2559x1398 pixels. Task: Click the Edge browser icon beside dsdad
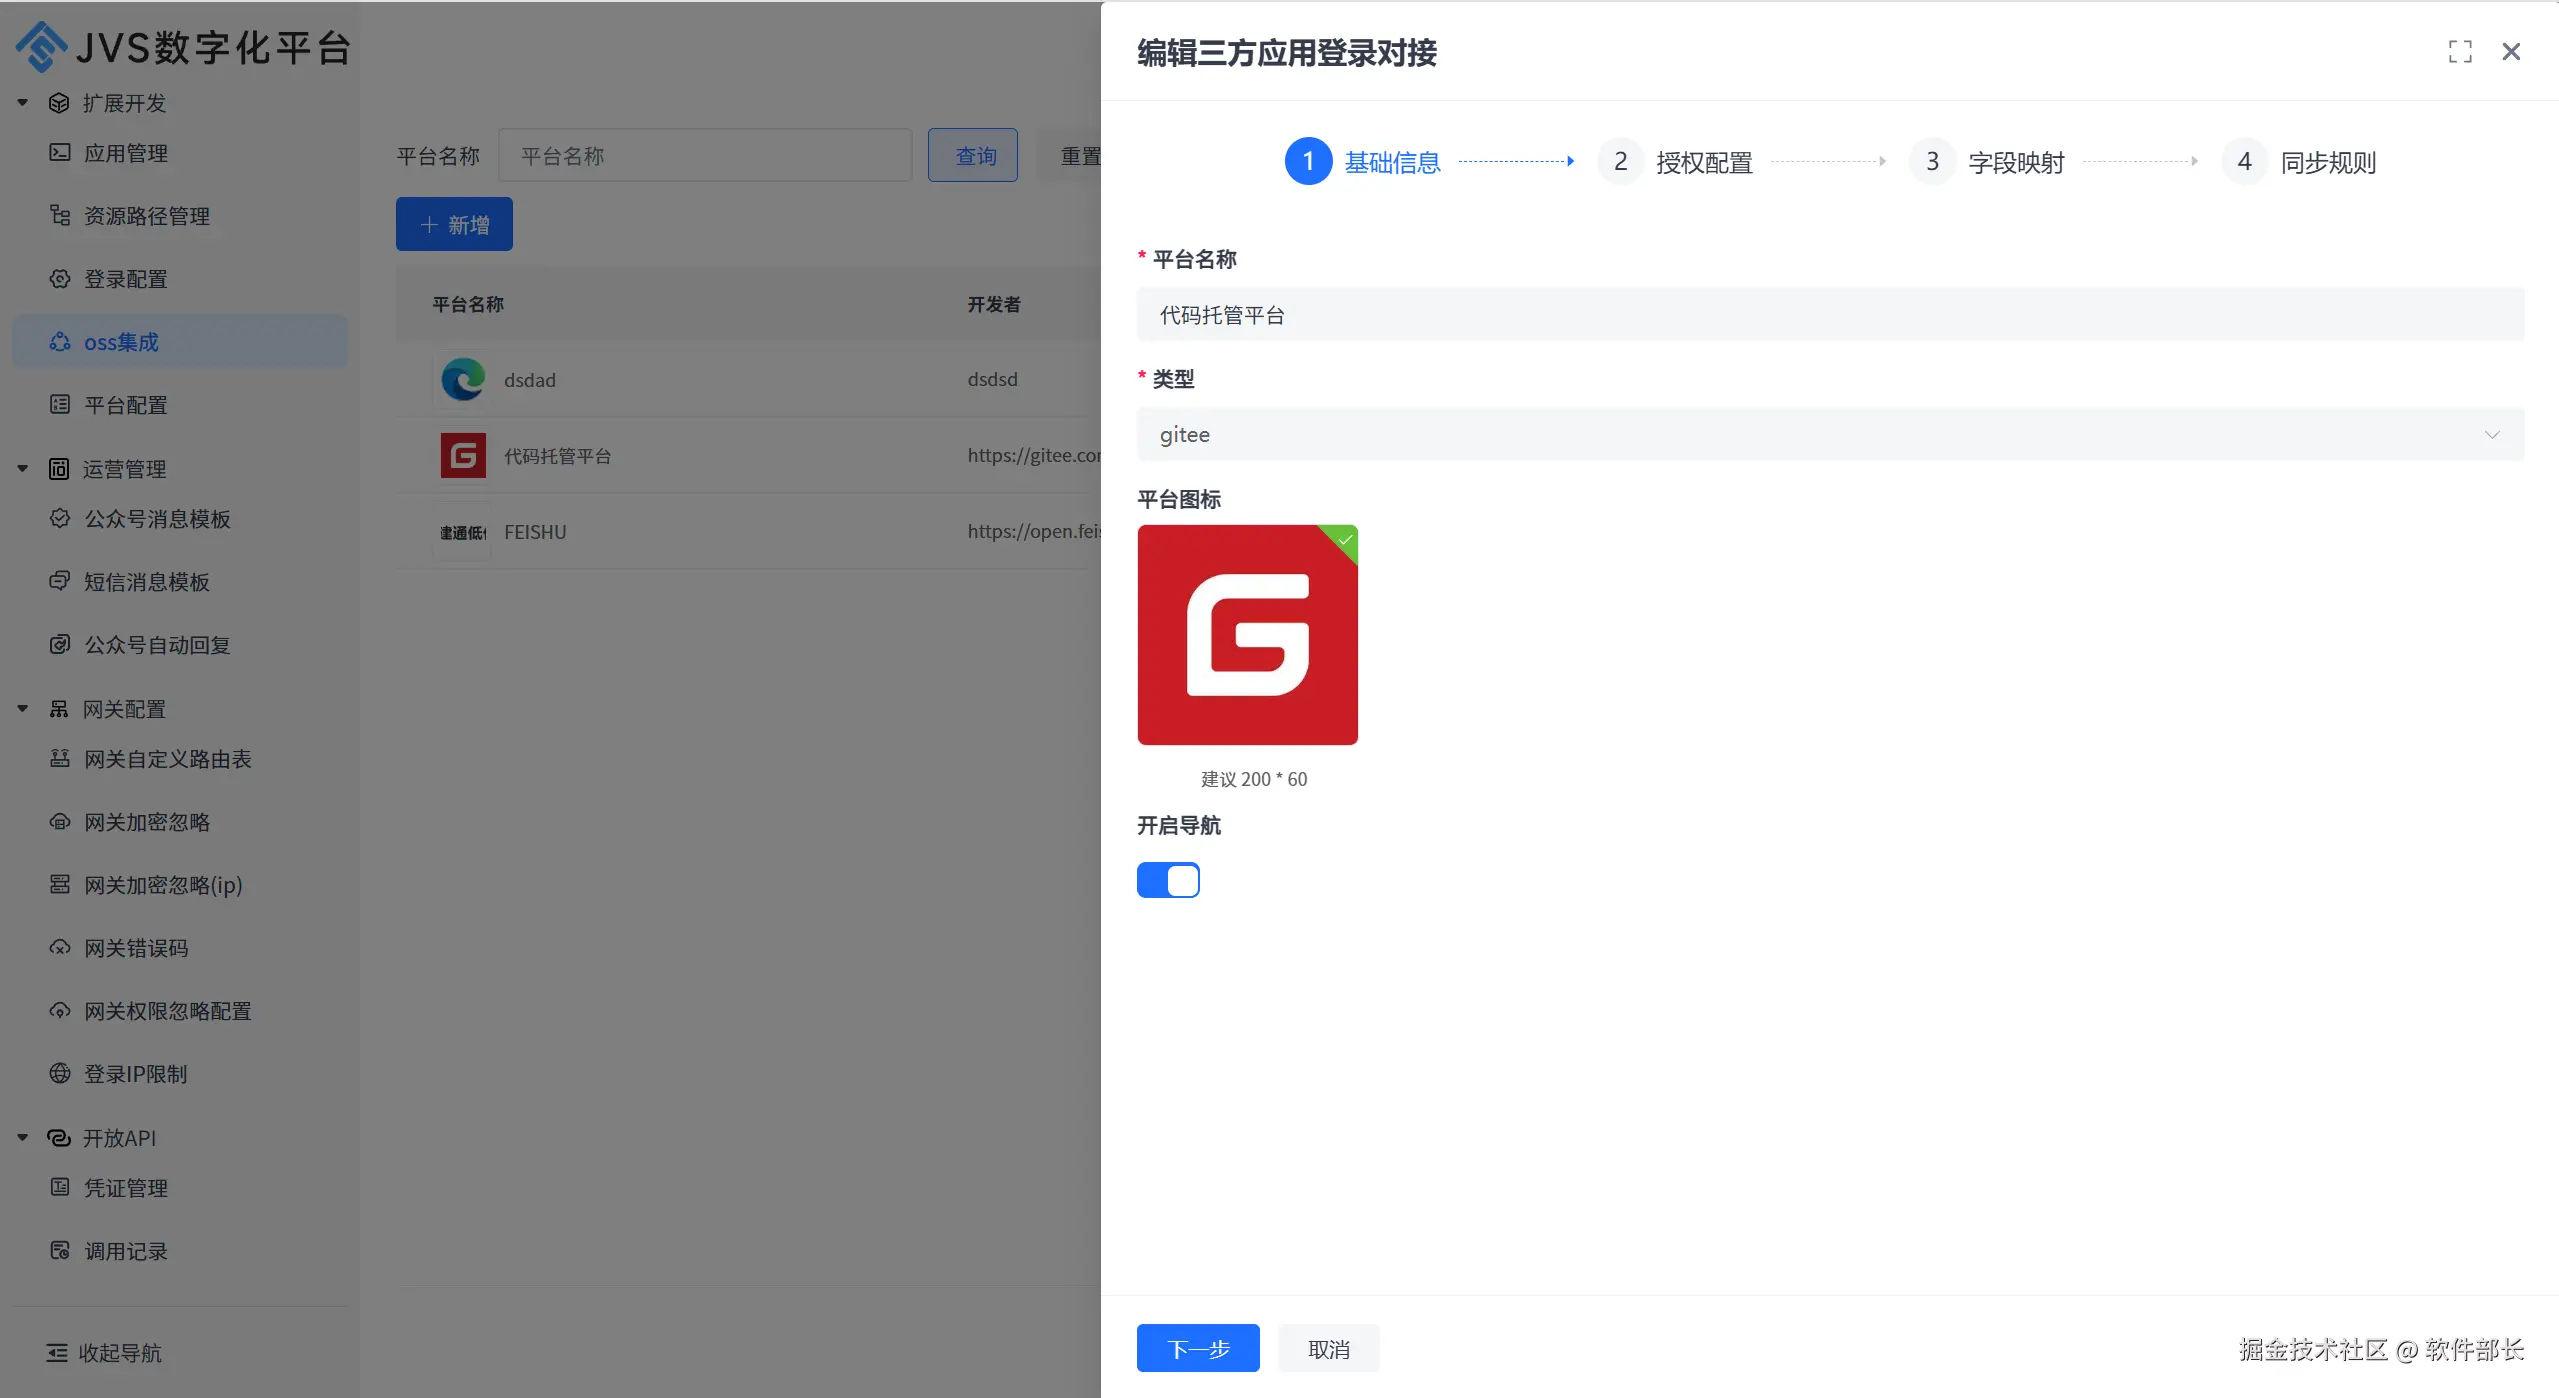tap(463, 380)
